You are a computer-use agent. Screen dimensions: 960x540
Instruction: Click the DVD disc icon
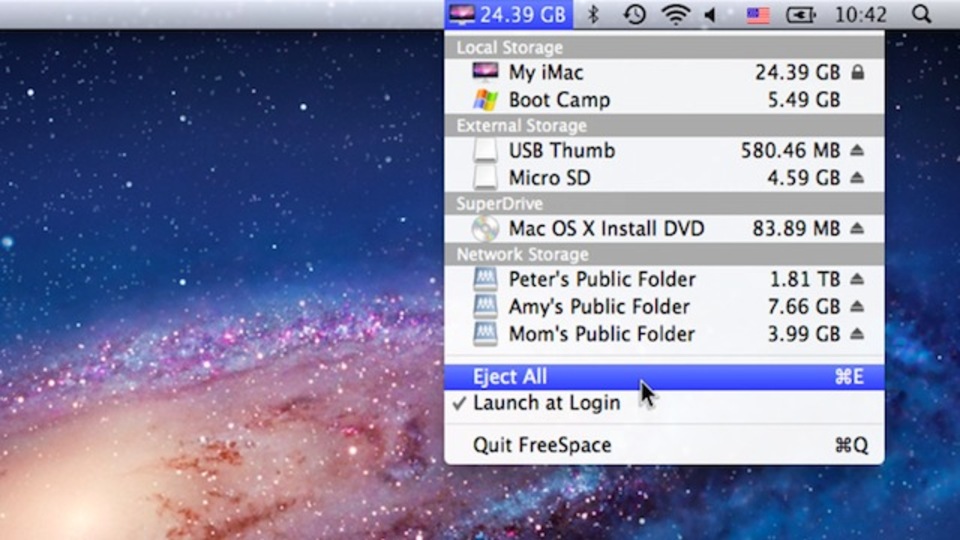485,229
